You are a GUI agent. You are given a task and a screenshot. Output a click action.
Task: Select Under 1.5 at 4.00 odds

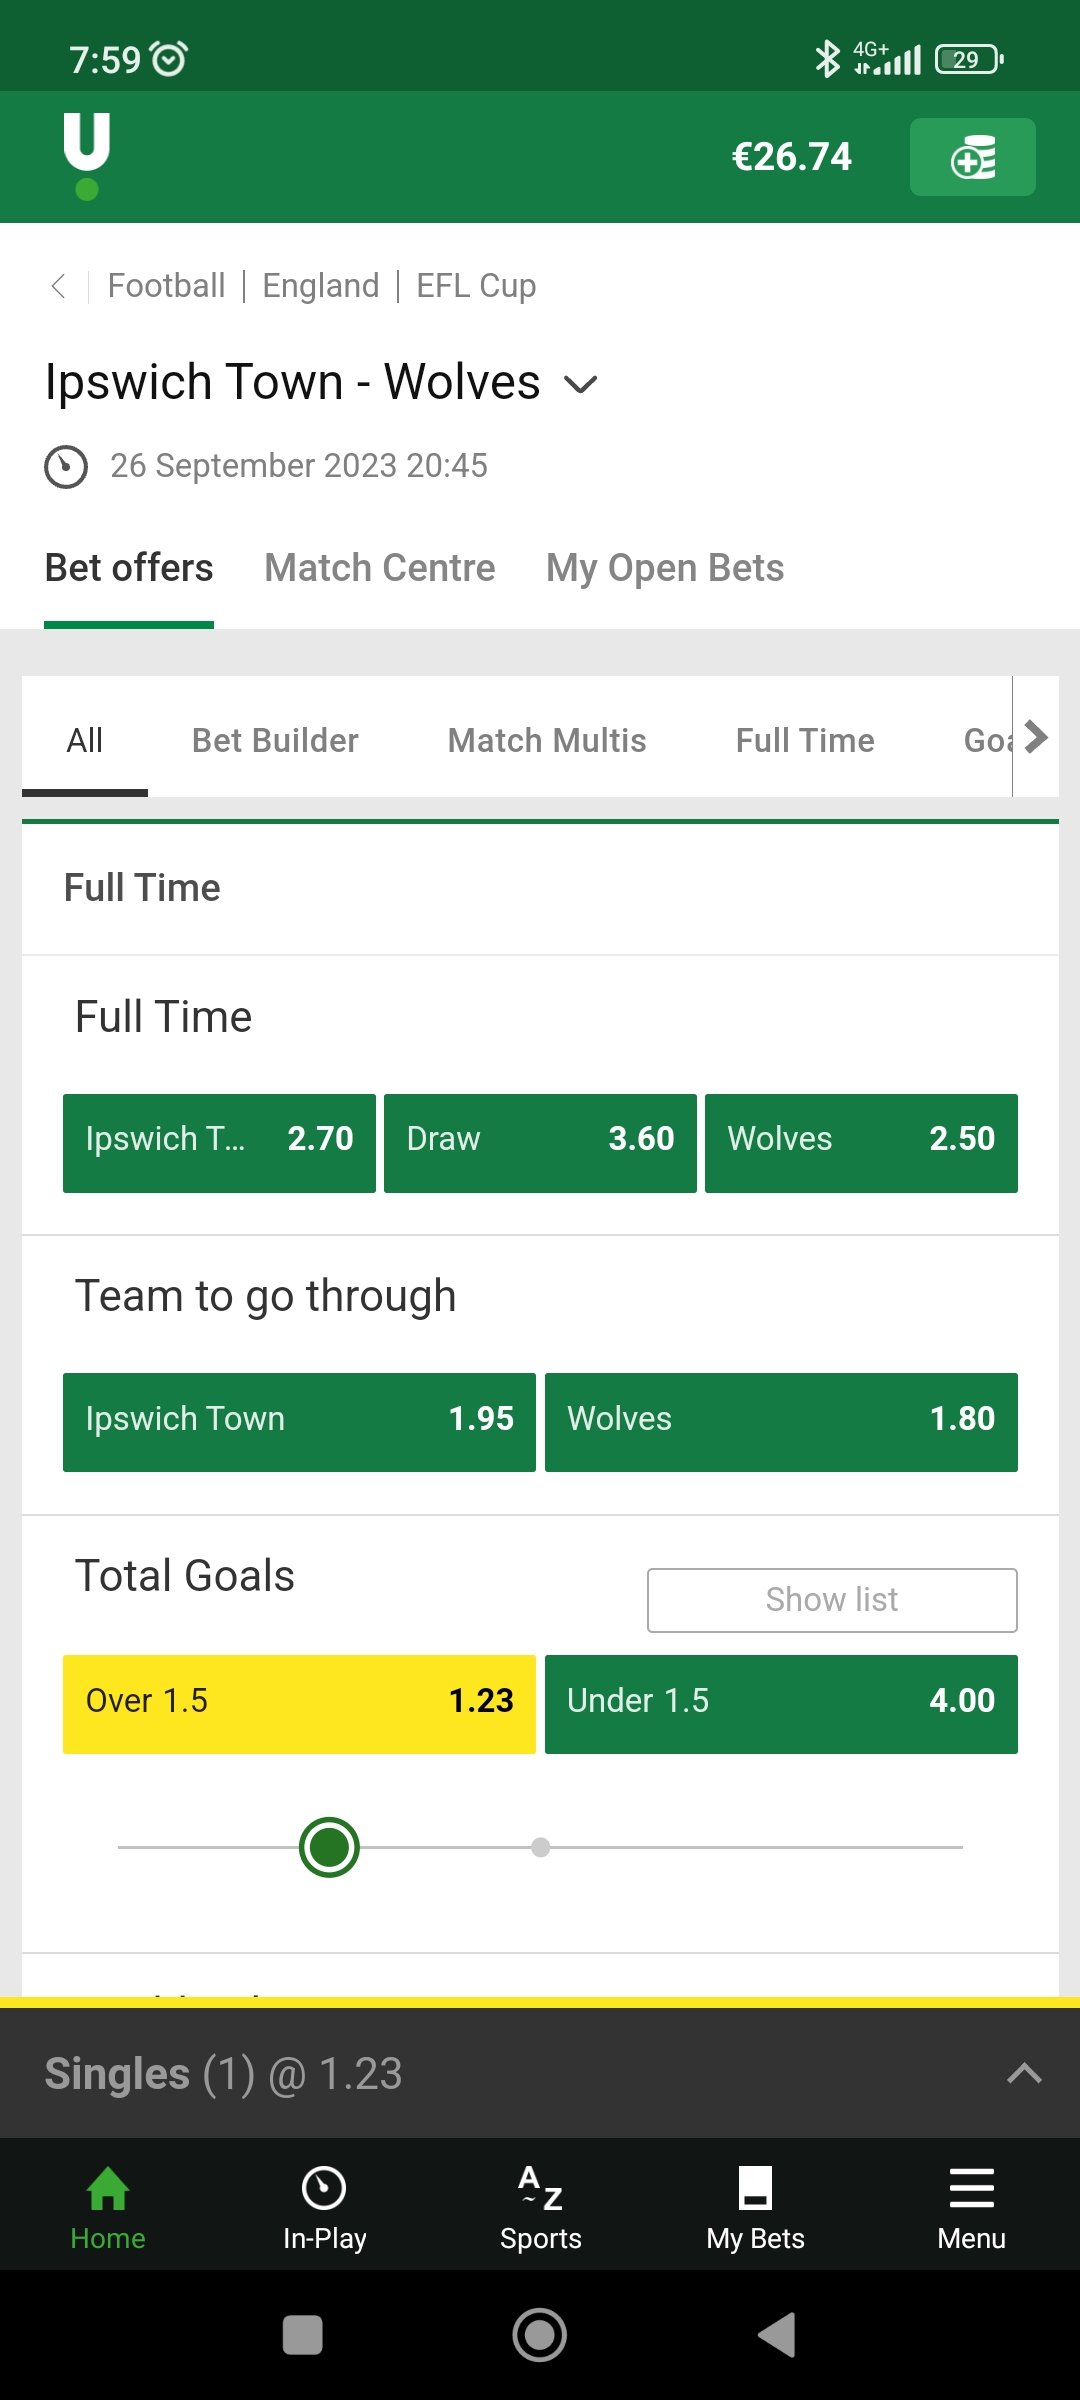point(781,1704)
